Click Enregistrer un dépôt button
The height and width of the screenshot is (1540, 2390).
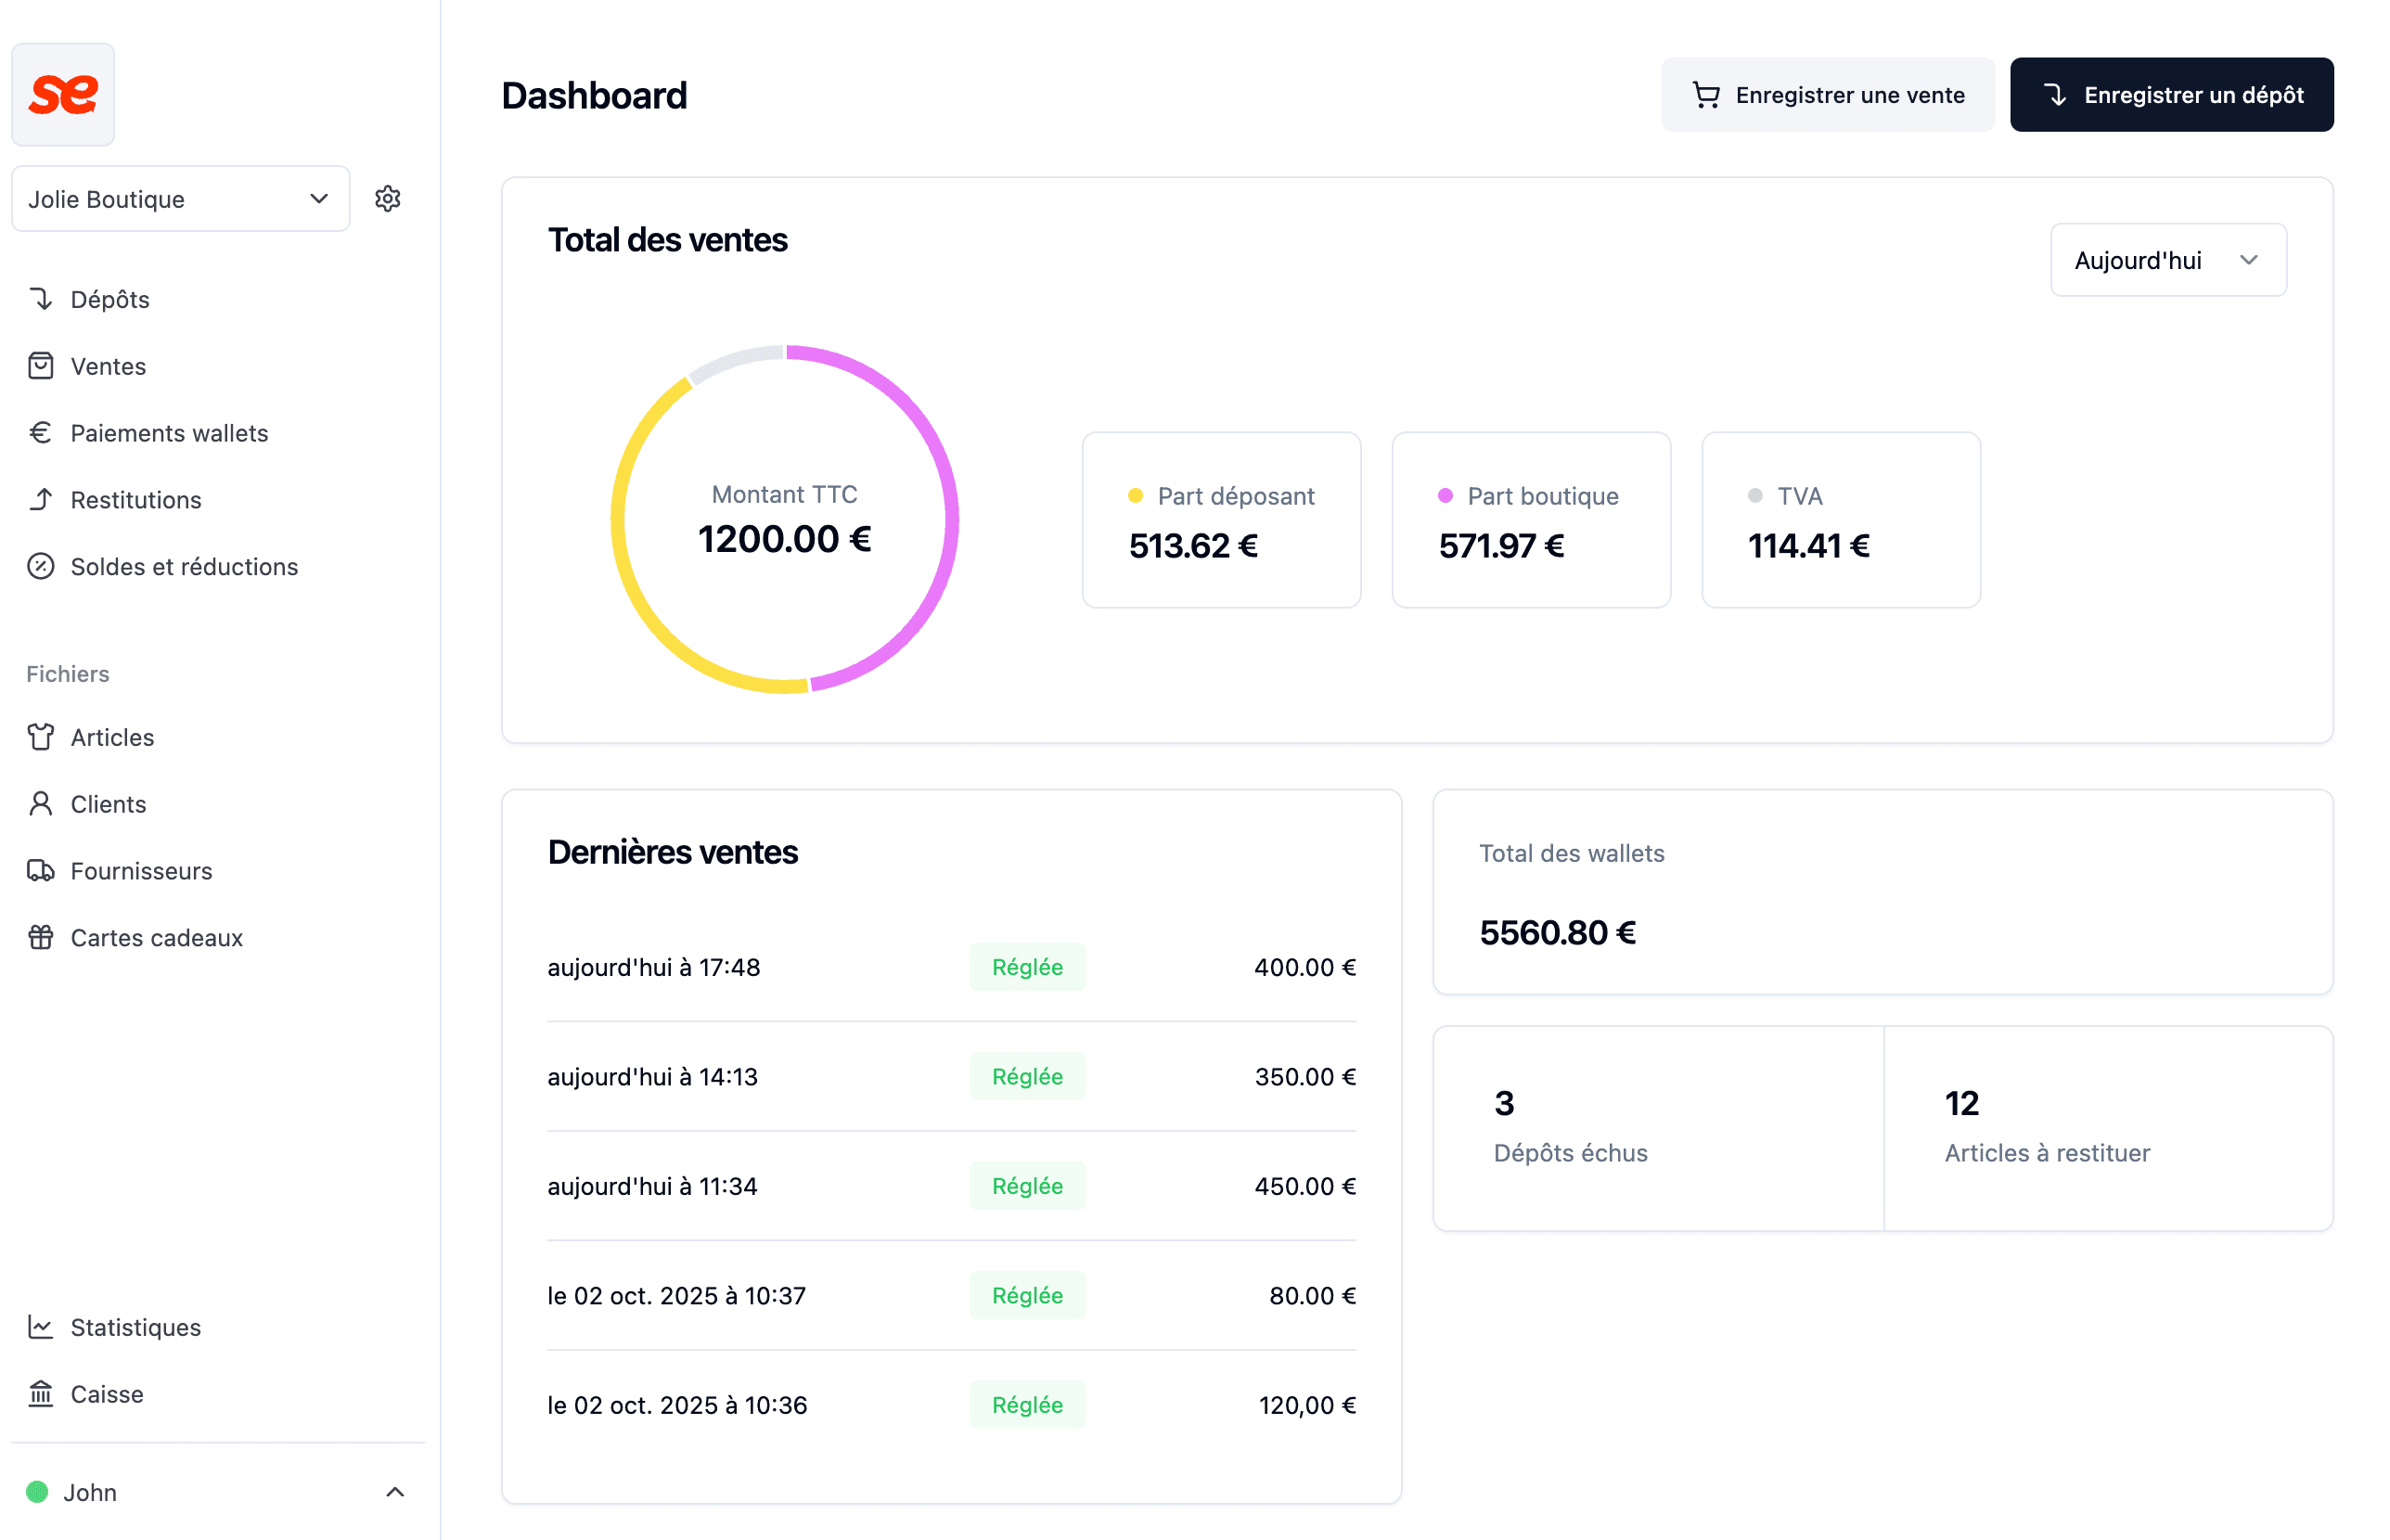click(x=2171, y=95)
